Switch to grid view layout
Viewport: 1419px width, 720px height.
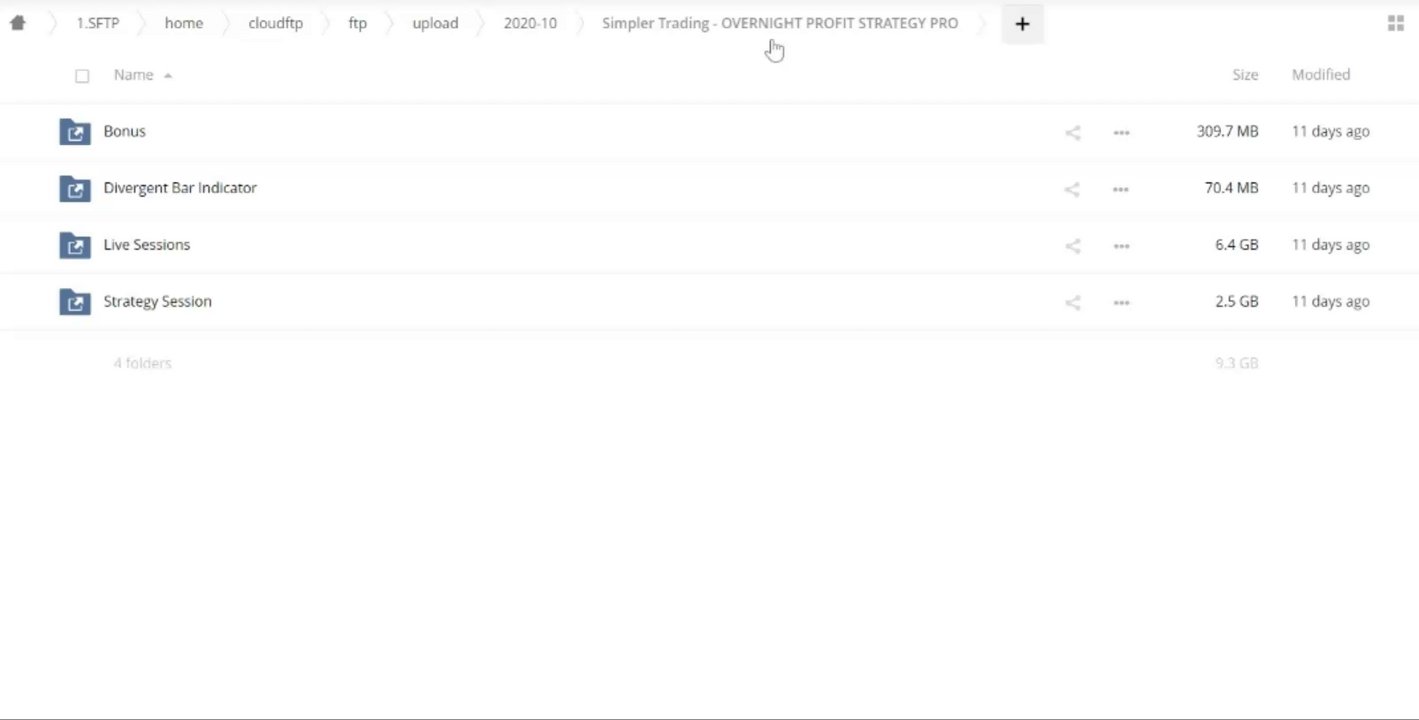1396,24
